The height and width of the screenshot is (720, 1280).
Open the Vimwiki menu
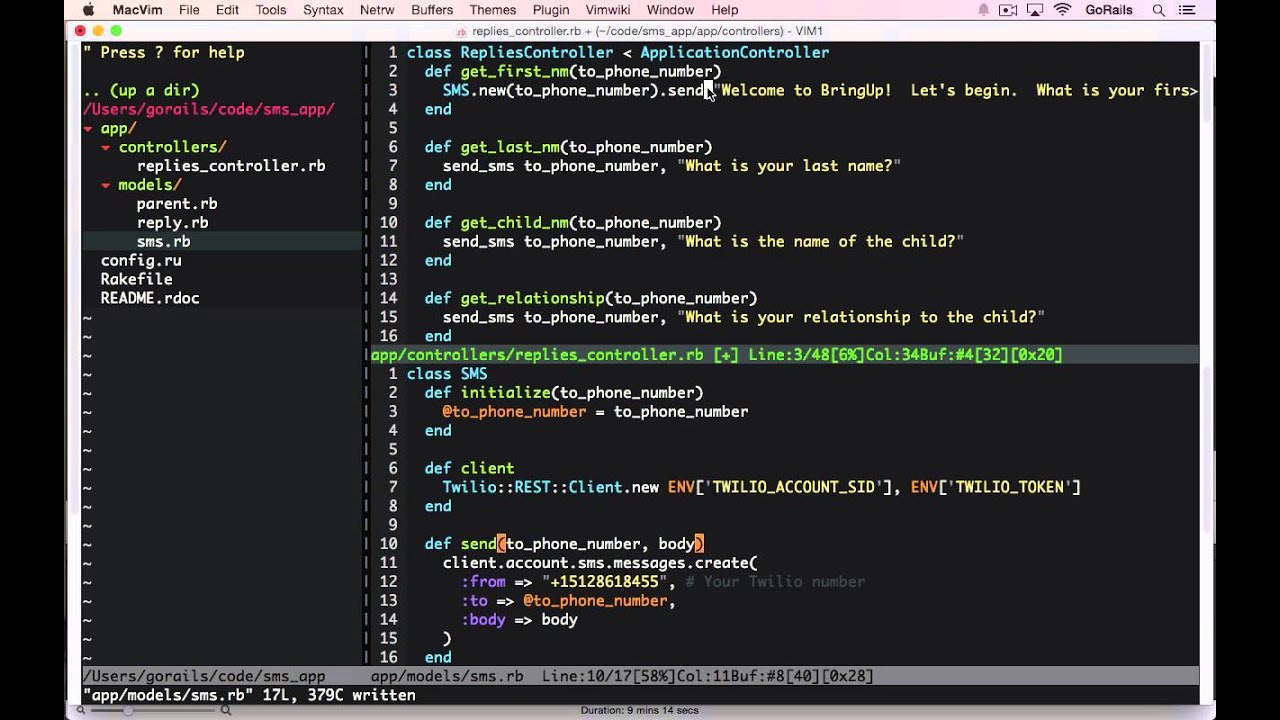click(x=607, y=10)
